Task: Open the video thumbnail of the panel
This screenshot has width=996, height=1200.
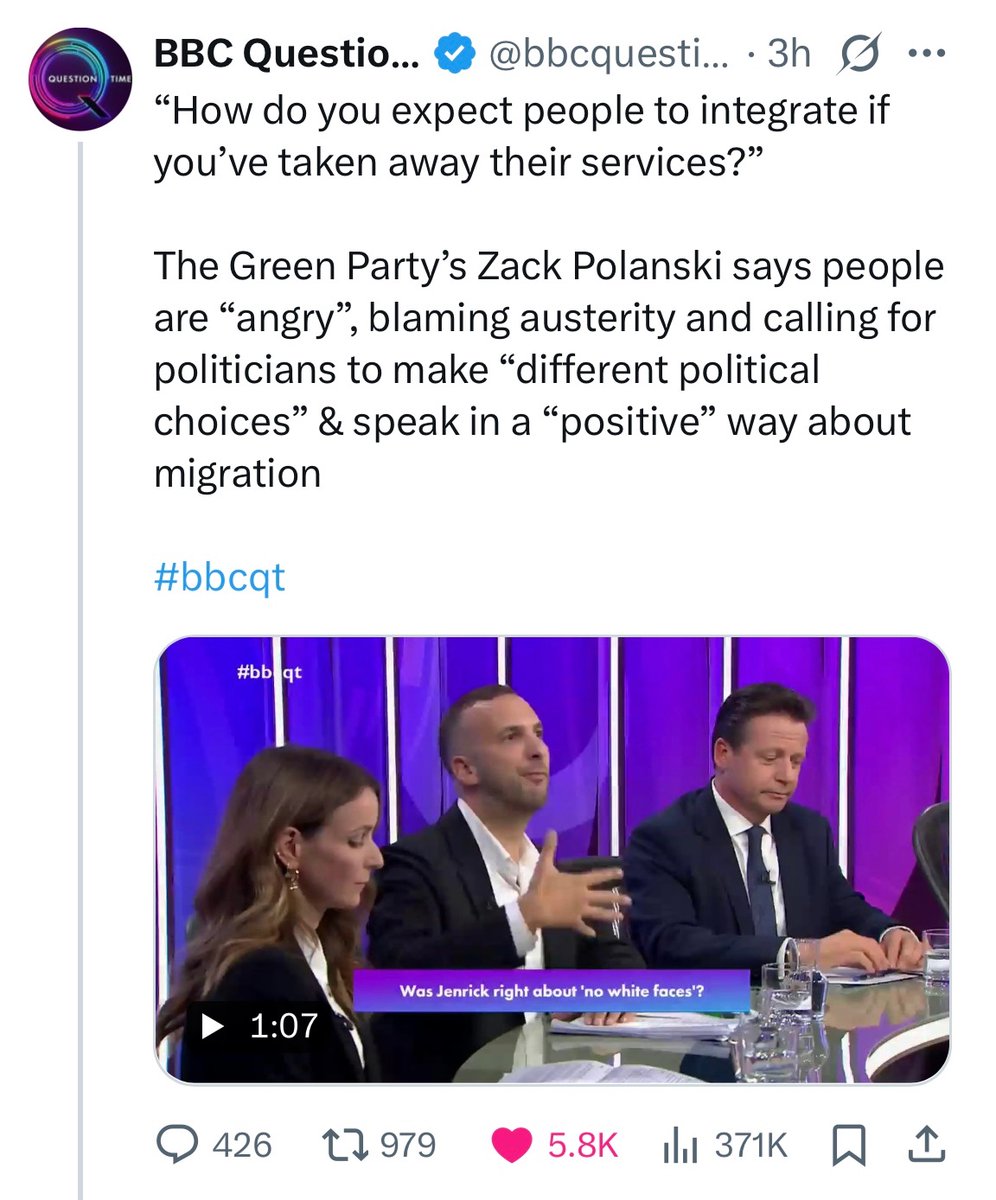Action: [x=552, y=859]
